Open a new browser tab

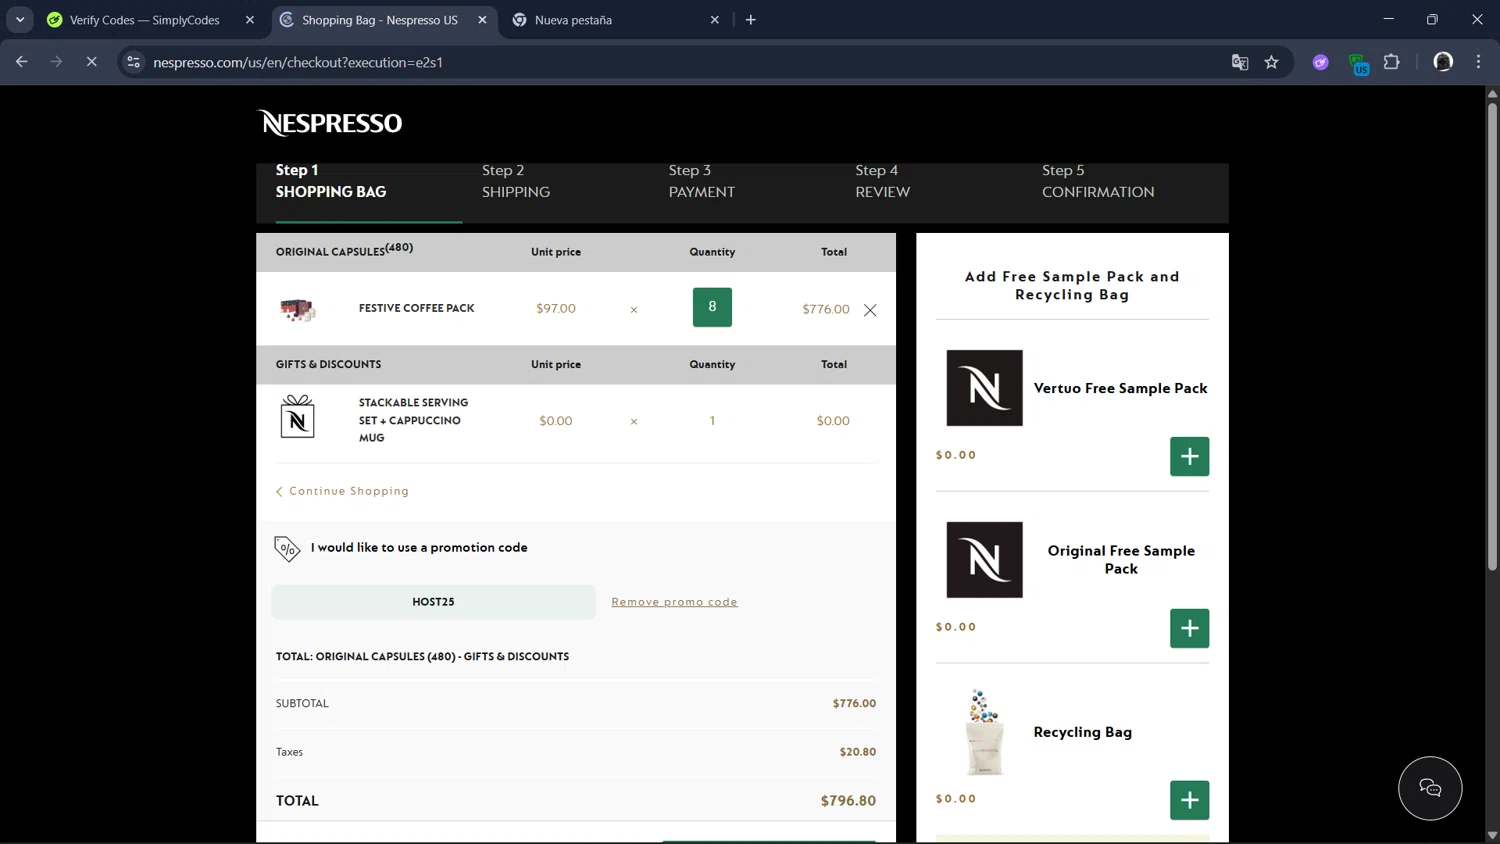click(750, 20)
